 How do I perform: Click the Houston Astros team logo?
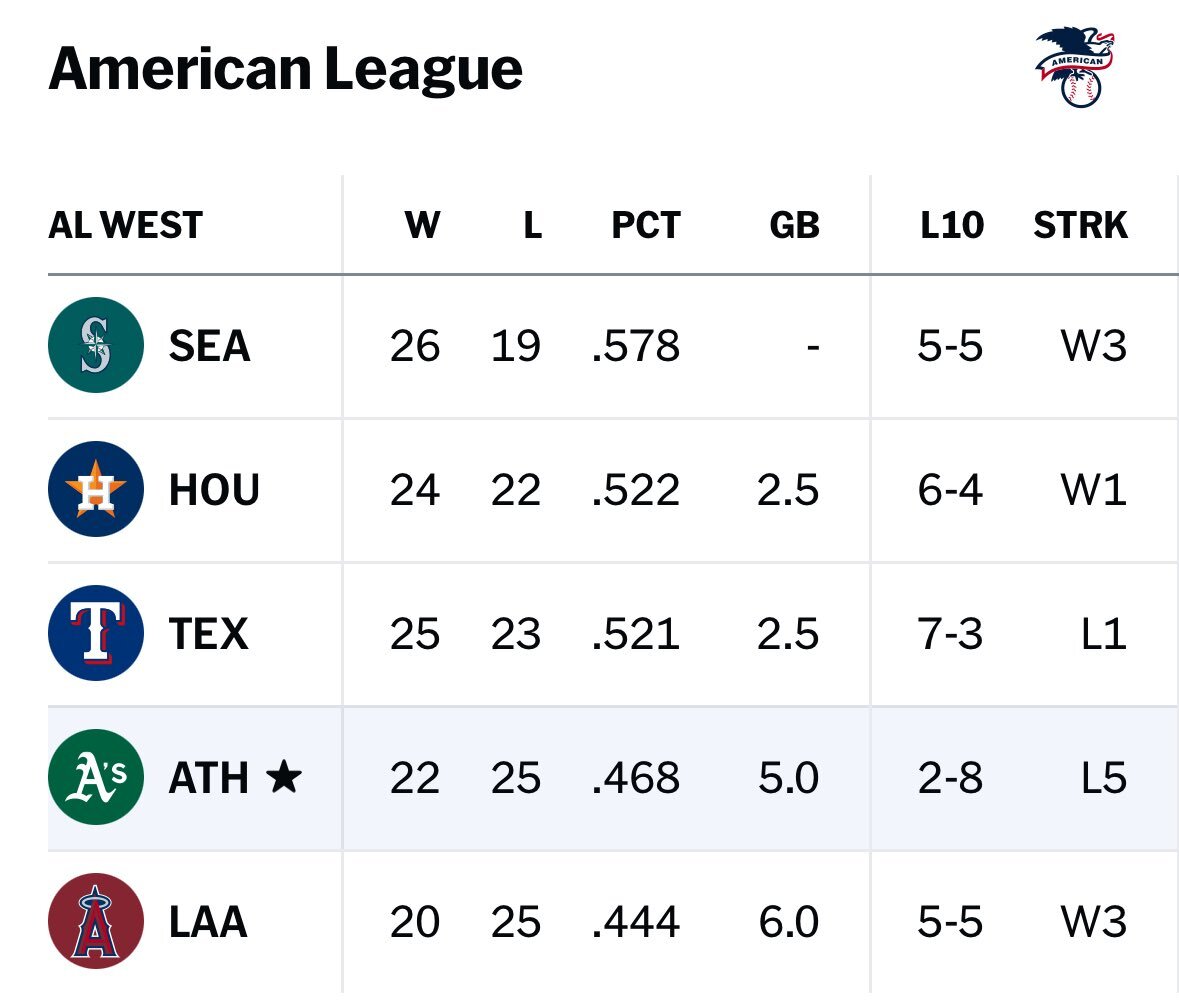(x=96, y=490)
